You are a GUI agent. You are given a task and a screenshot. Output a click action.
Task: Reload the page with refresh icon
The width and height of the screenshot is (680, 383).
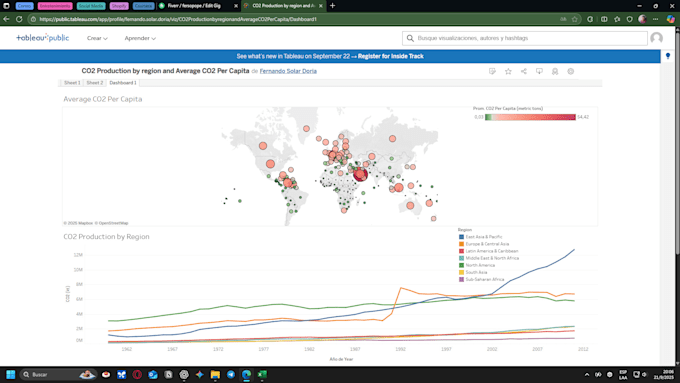point(19,19)
